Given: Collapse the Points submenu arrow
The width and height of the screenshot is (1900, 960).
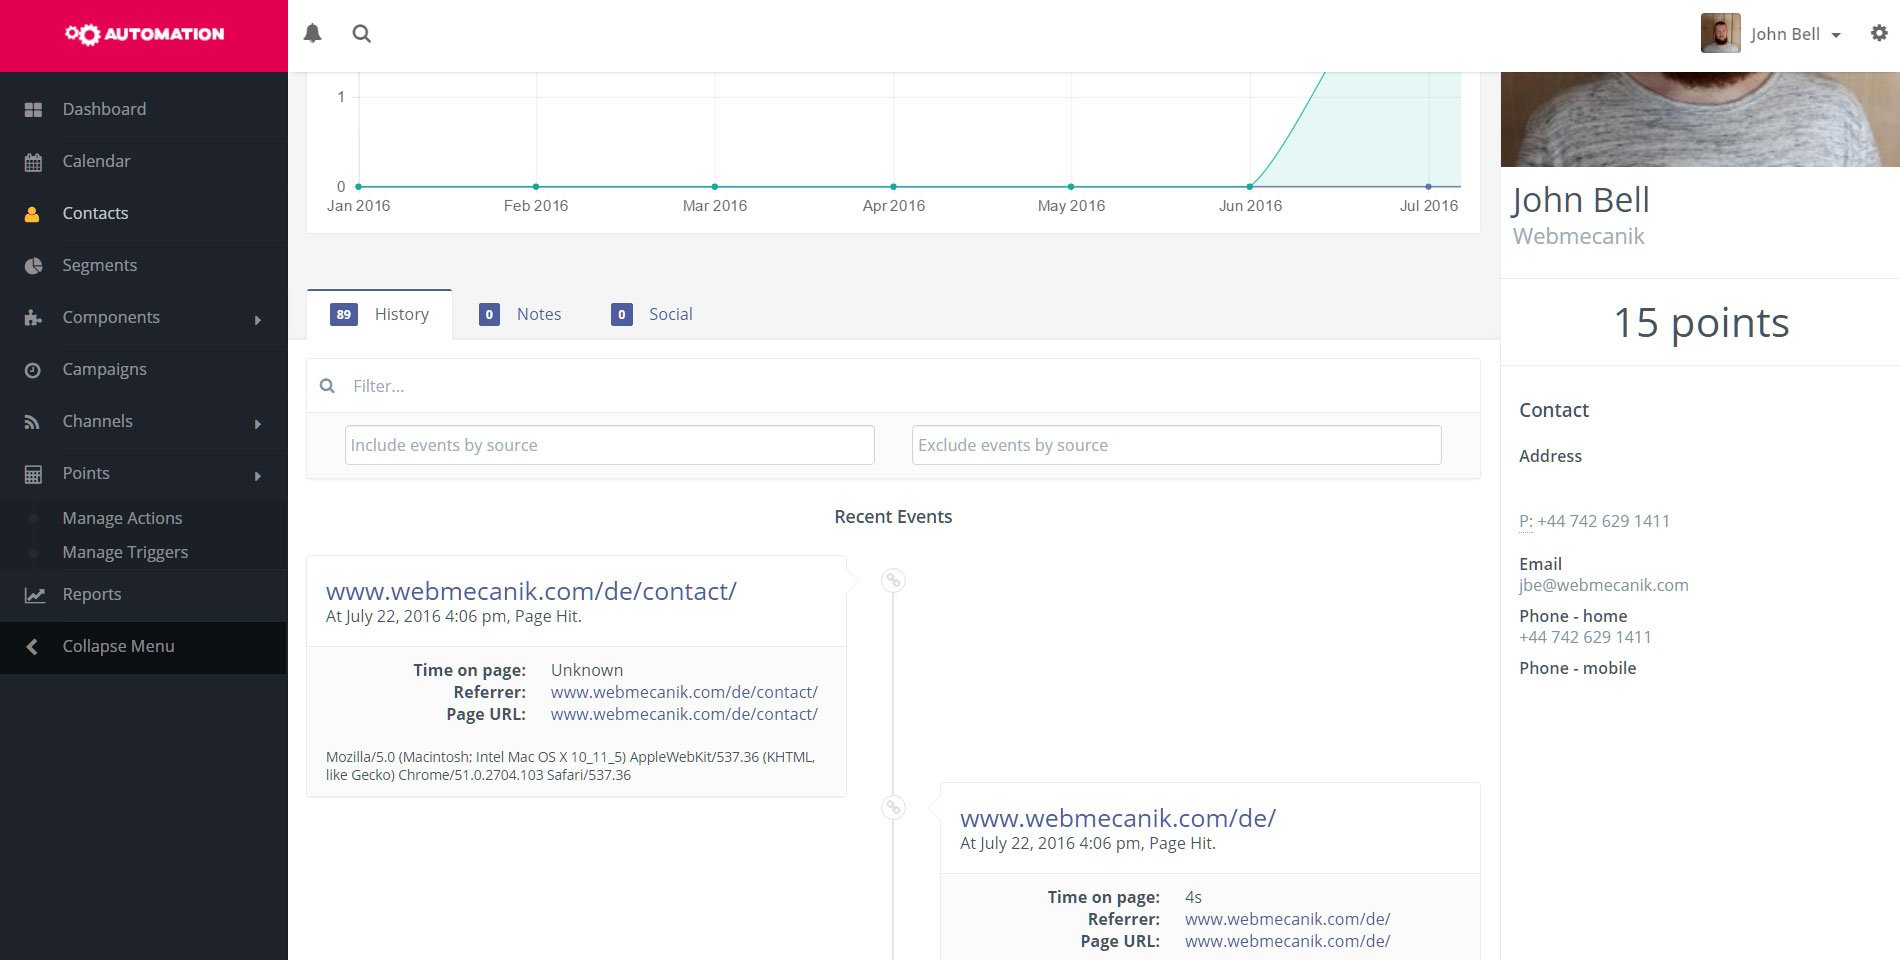Looking at the screenshot, I should [258, 476].
